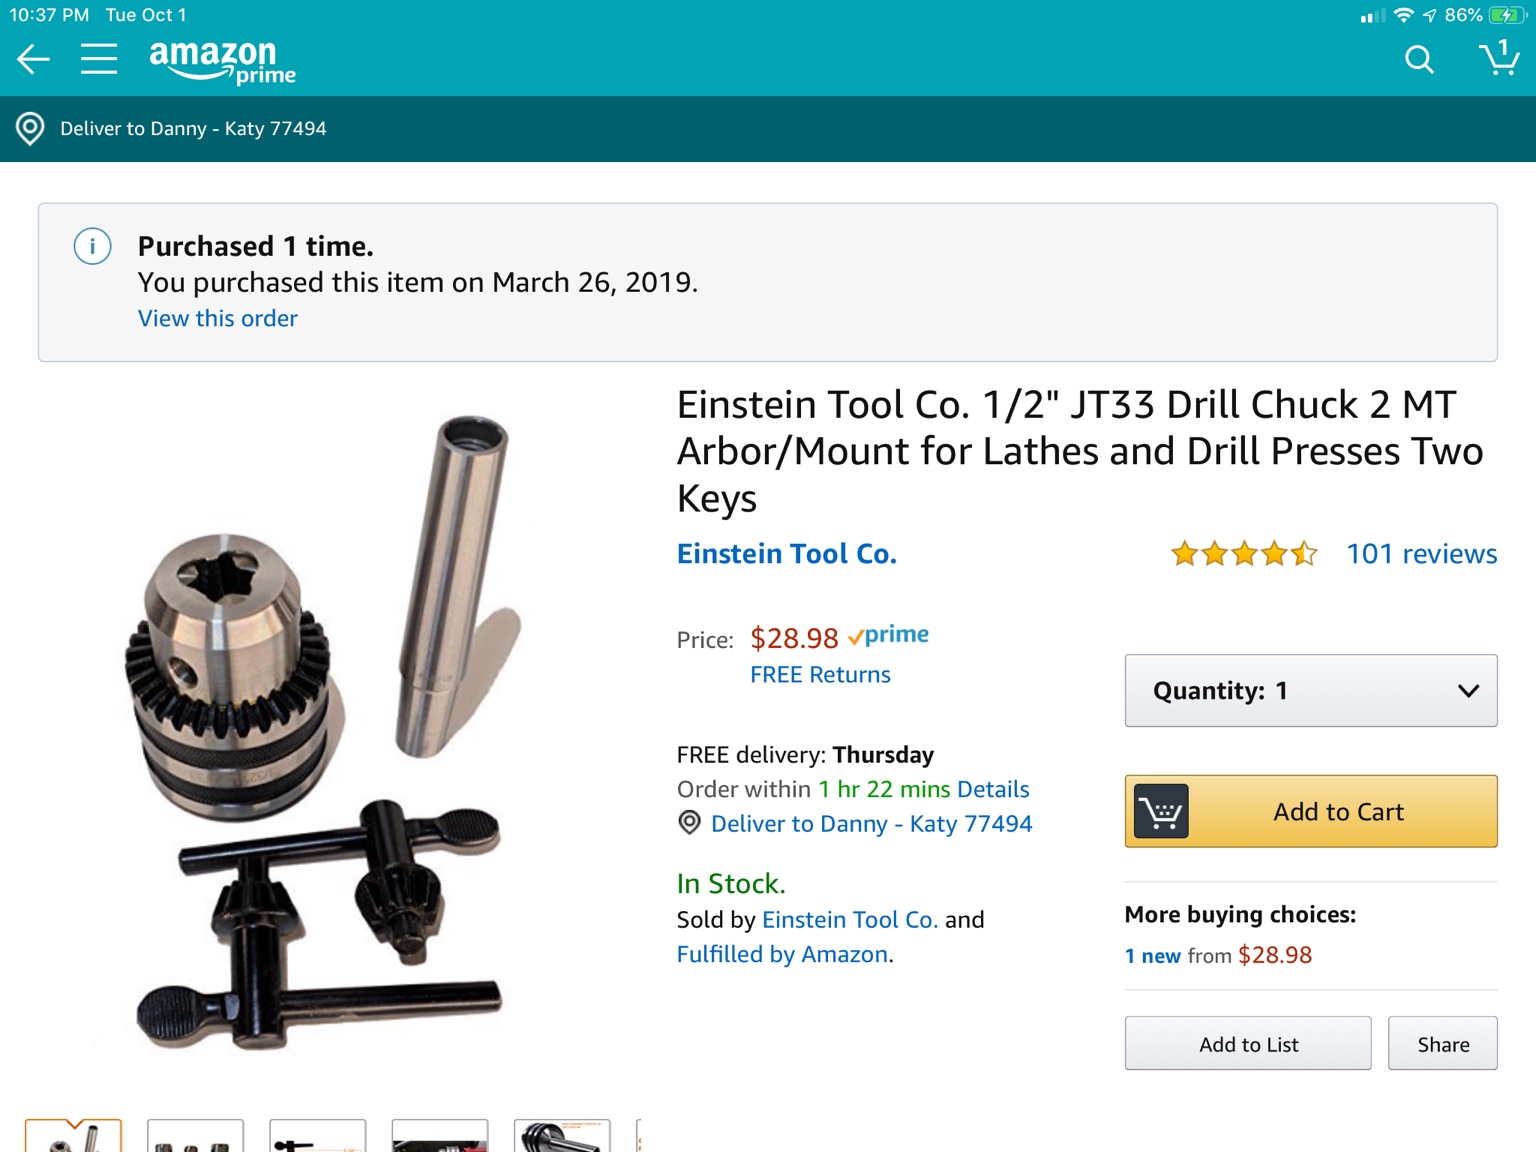Open the Einstein Tool Co. brand link

tap(787, 553)
